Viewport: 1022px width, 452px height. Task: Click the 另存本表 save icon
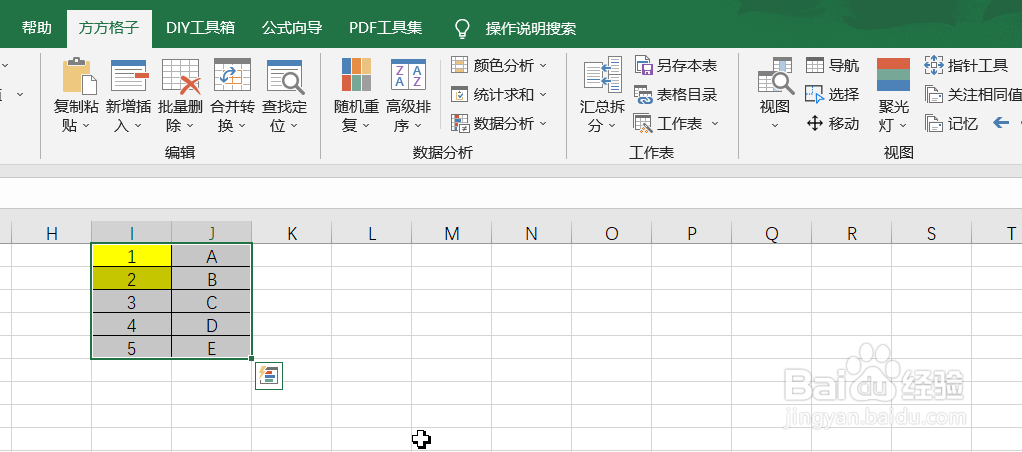tap(643, 65)
